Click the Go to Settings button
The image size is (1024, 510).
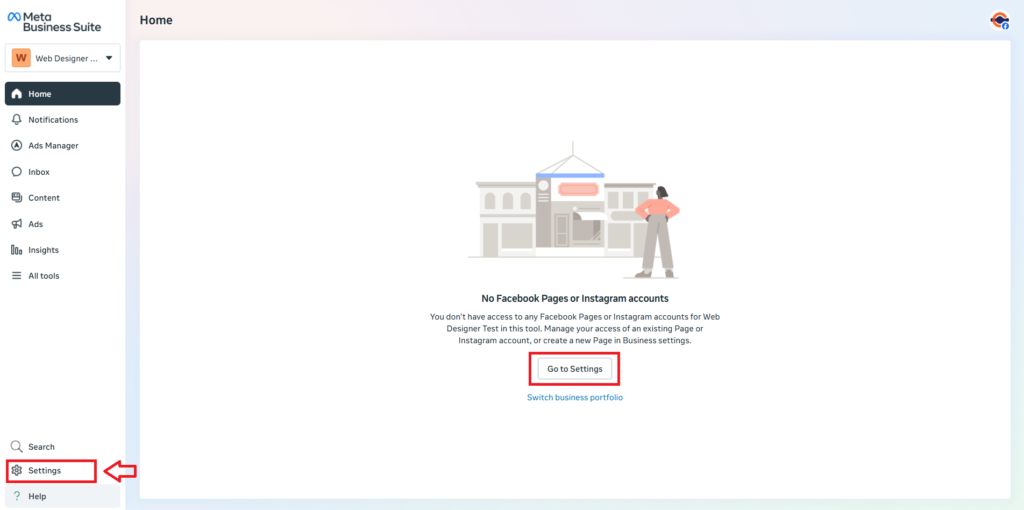pos(575,369)
